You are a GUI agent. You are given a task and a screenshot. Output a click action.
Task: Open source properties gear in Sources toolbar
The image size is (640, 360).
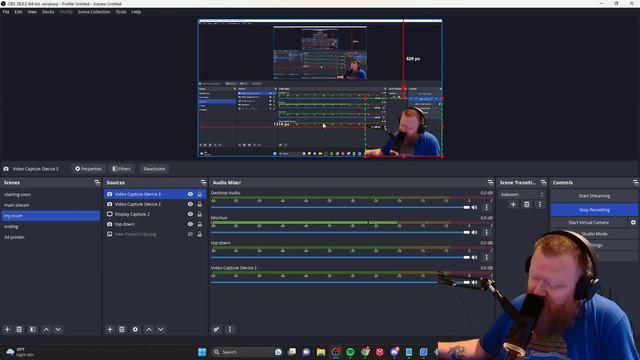[135, 329]
